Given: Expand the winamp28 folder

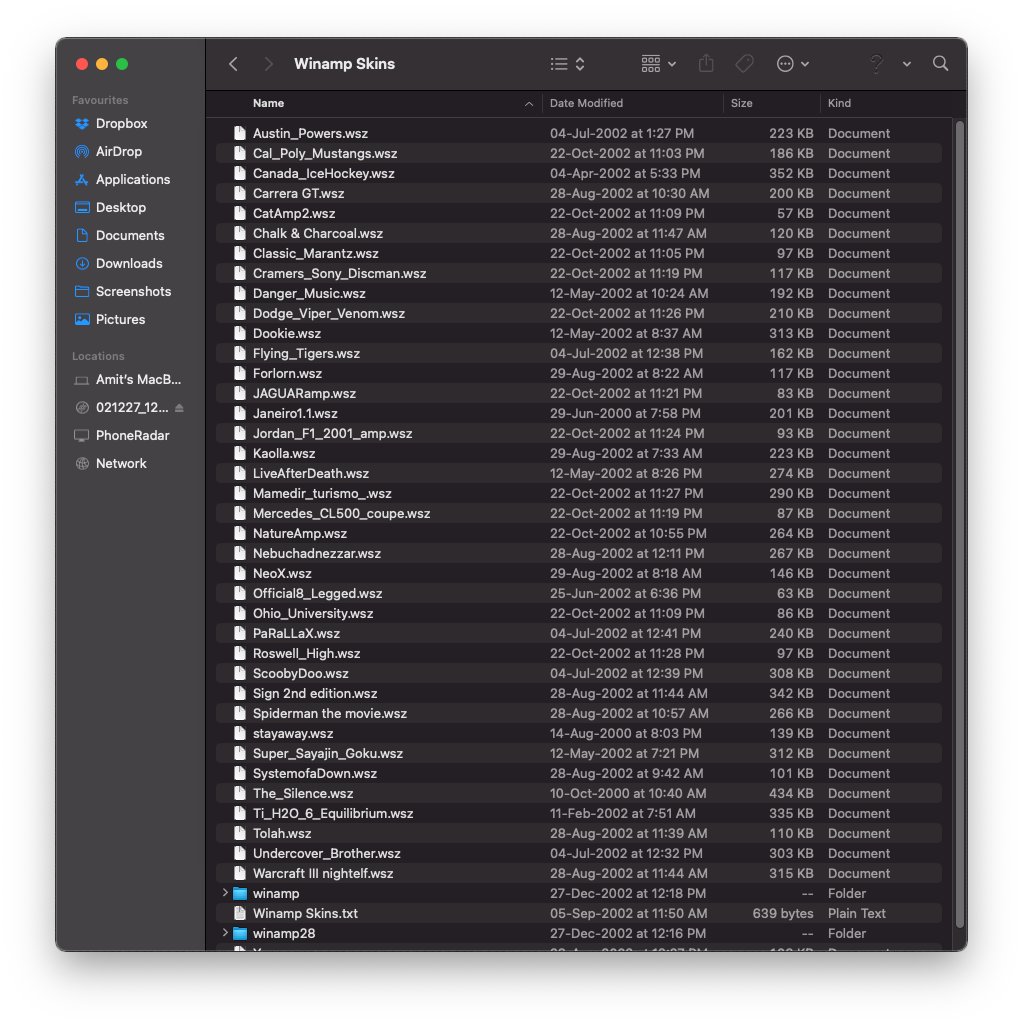Looking at the screenshot, I should 225,933.
